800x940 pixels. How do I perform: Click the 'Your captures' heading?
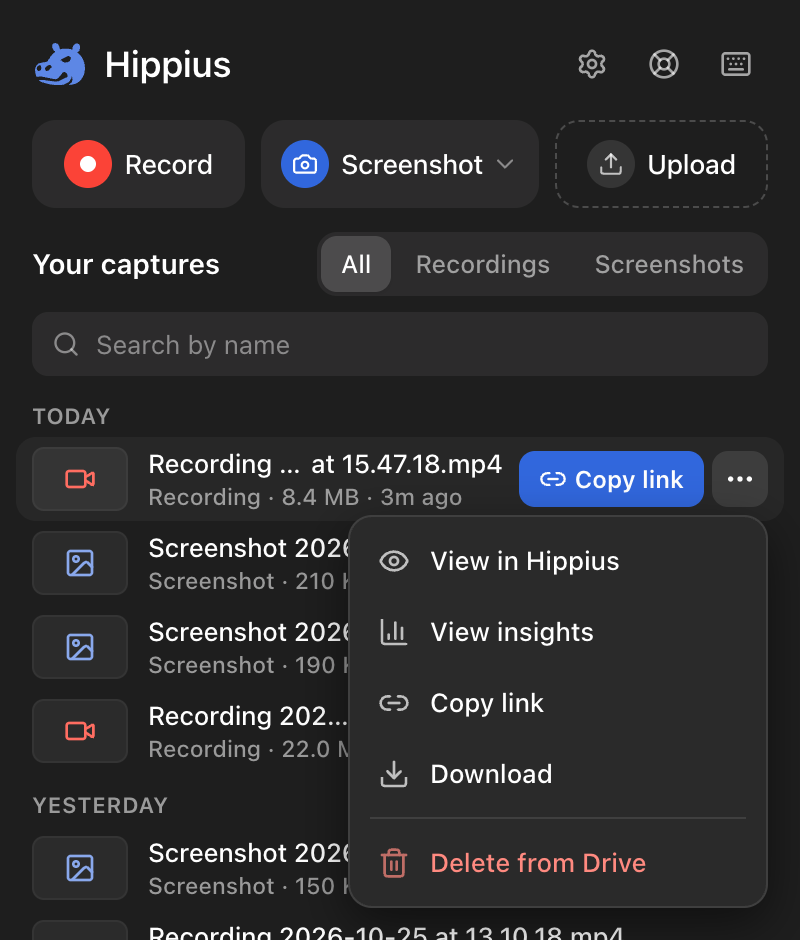point(126,264)
